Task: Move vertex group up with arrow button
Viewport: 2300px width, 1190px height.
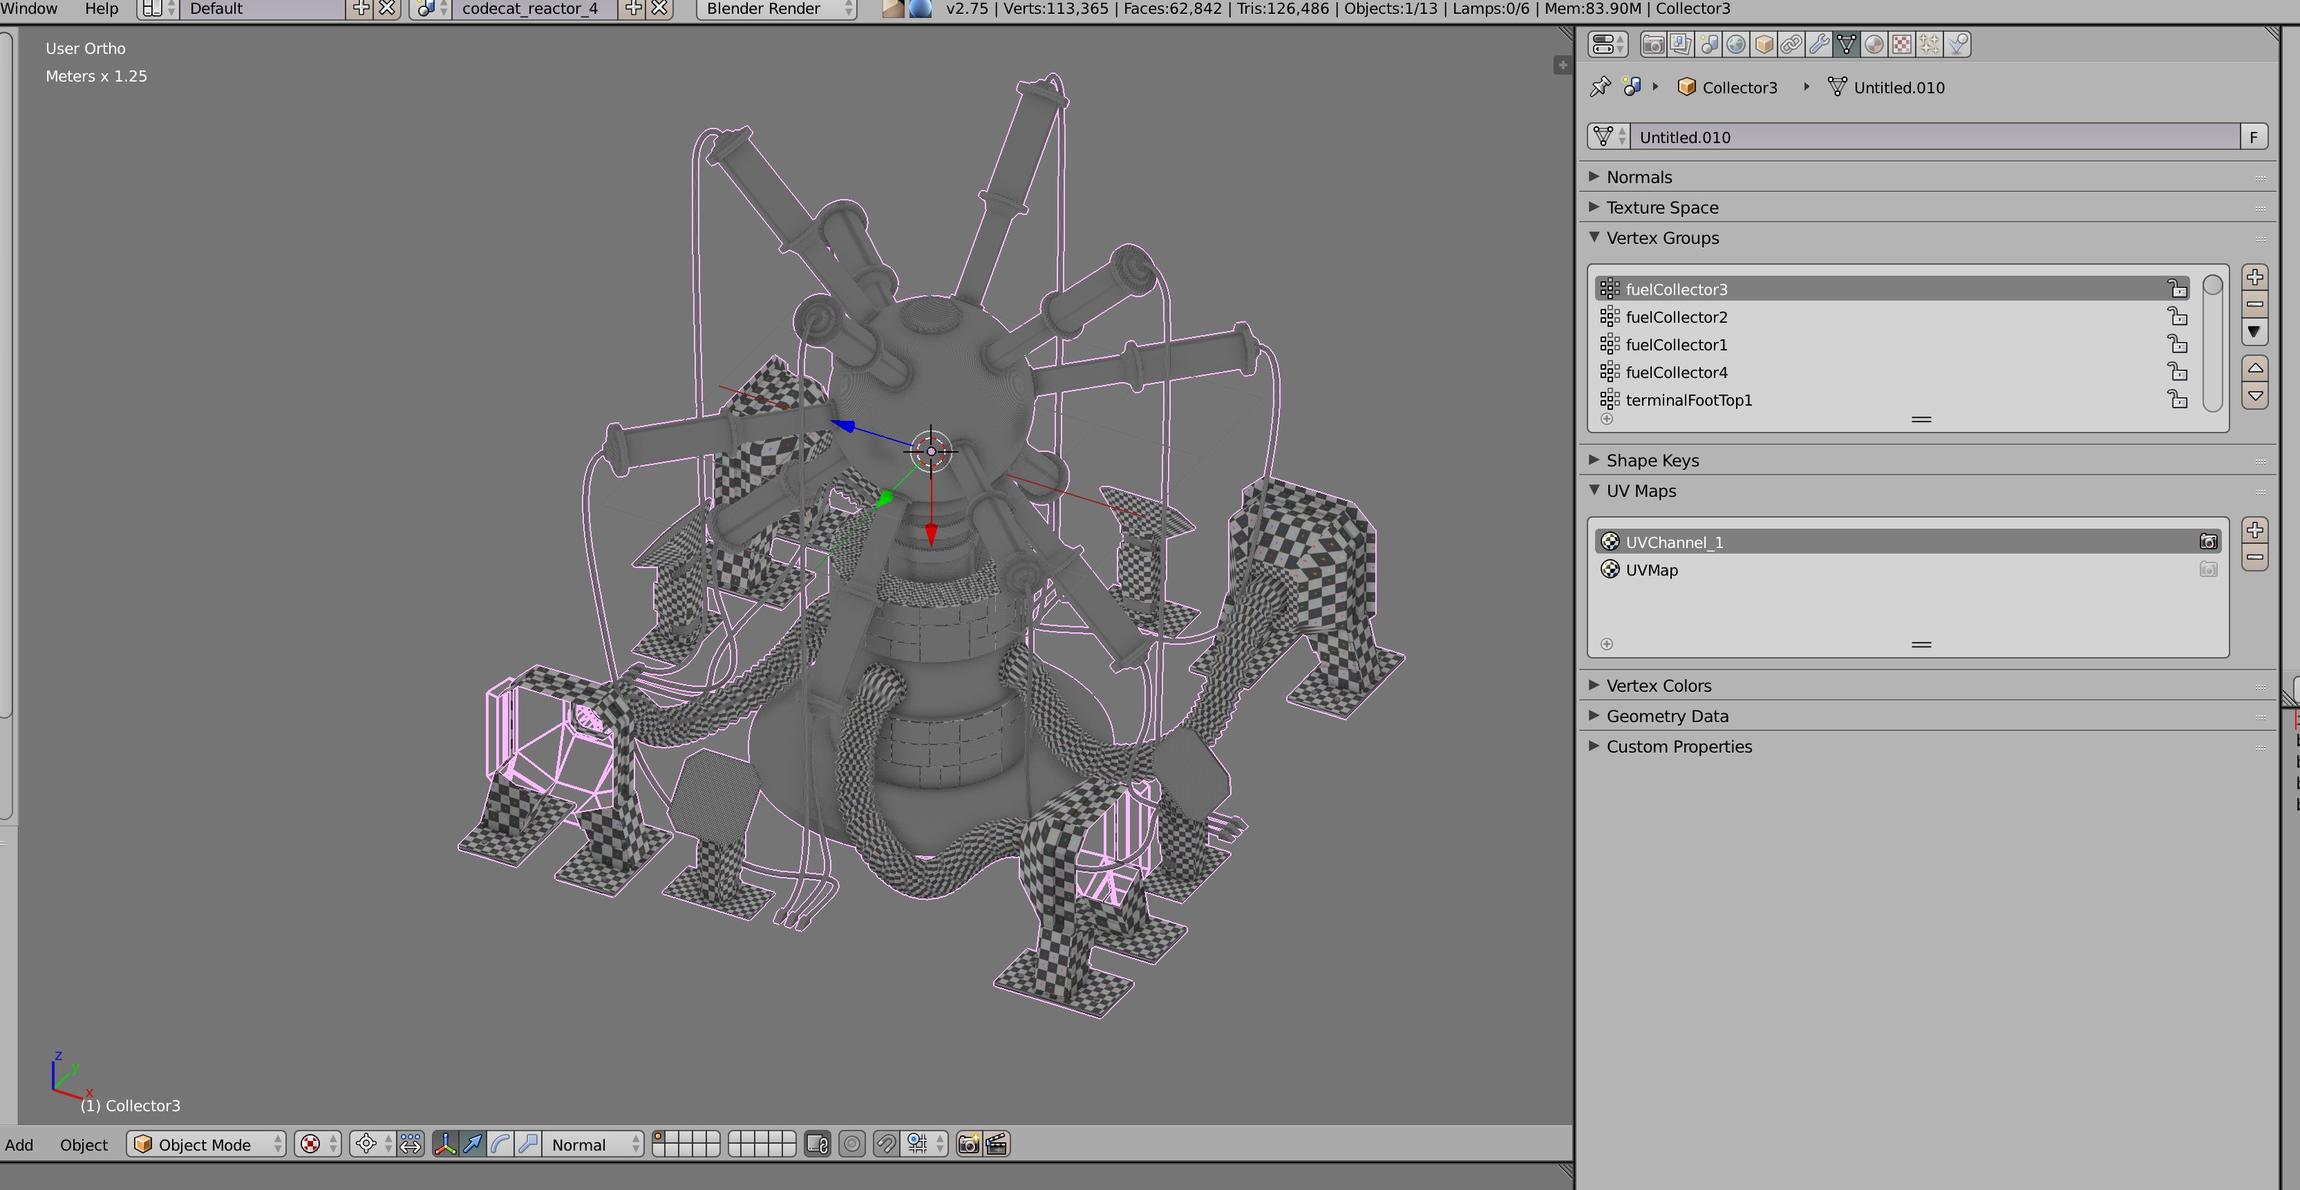Action: [x=2254, y=368]
